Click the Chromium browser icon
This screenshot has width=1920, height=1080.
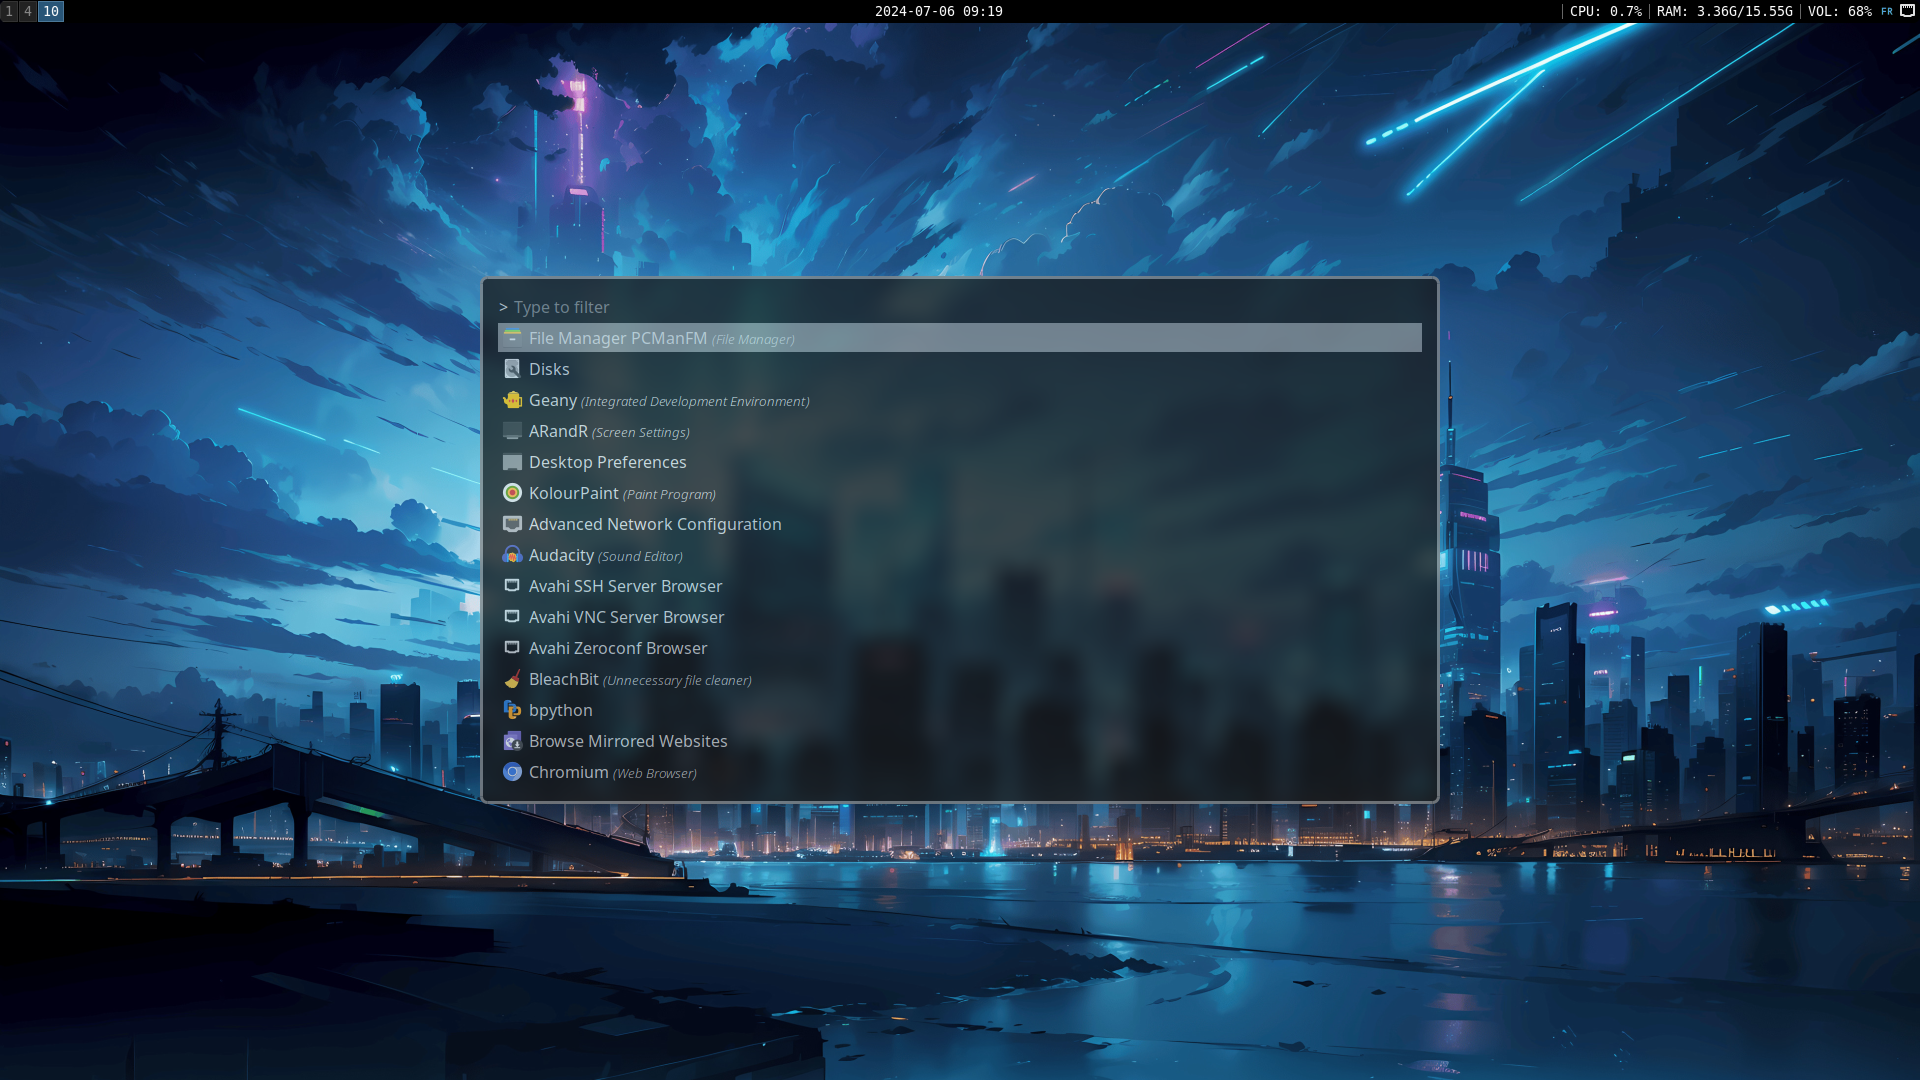pyautogui.click(x=512, y=772)
